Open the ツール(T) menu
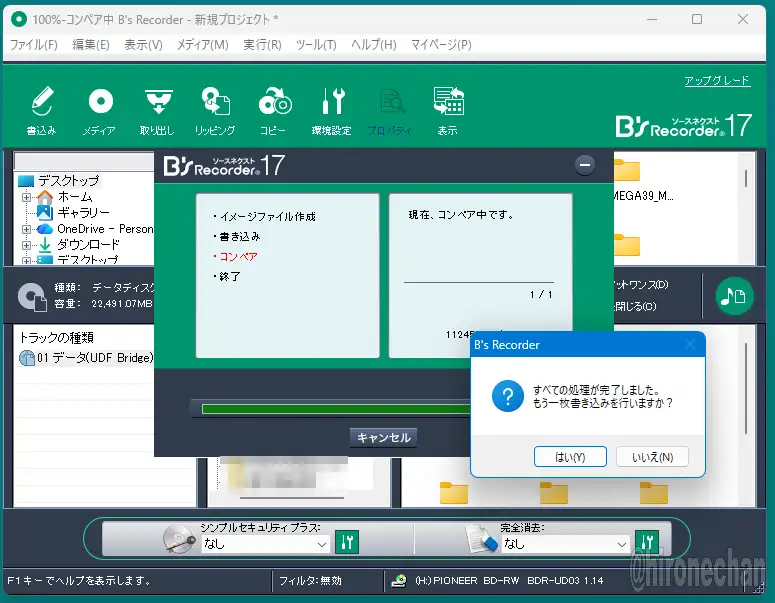This screenshot has width=775, height=603. coord(316,45)
